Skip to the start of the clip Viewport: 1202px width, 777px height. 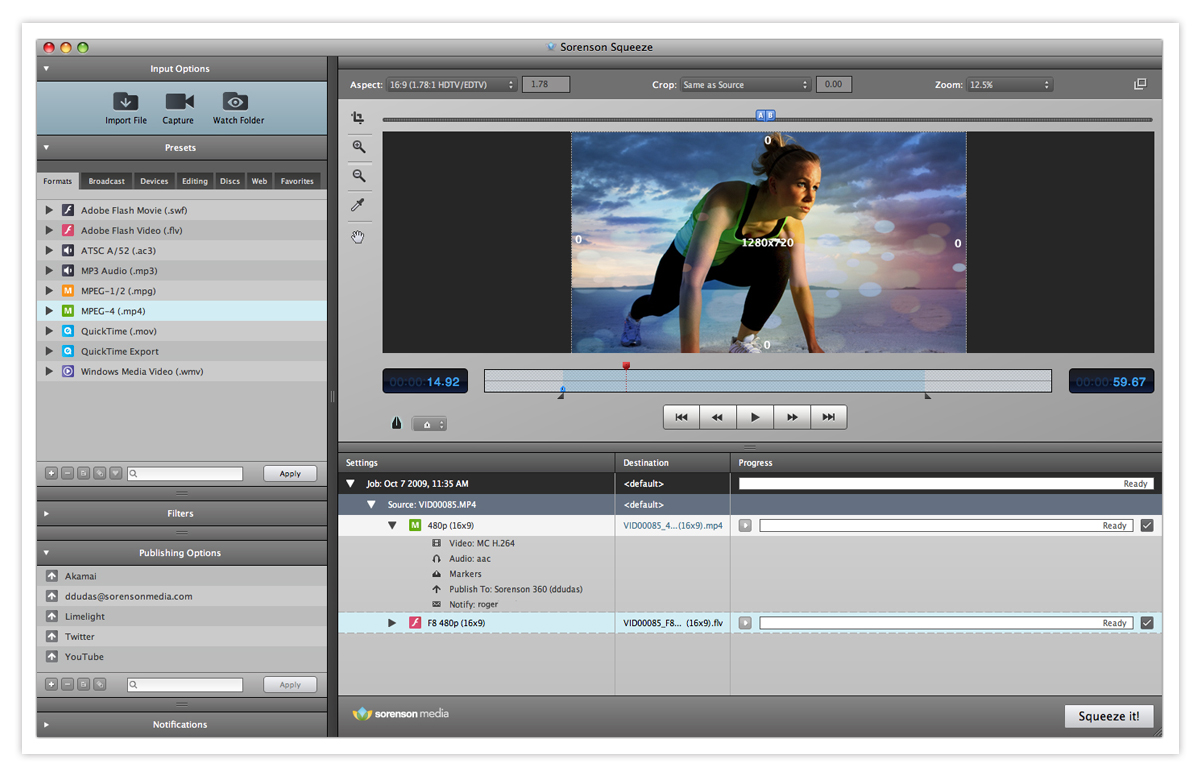click(x=681, y=417)
